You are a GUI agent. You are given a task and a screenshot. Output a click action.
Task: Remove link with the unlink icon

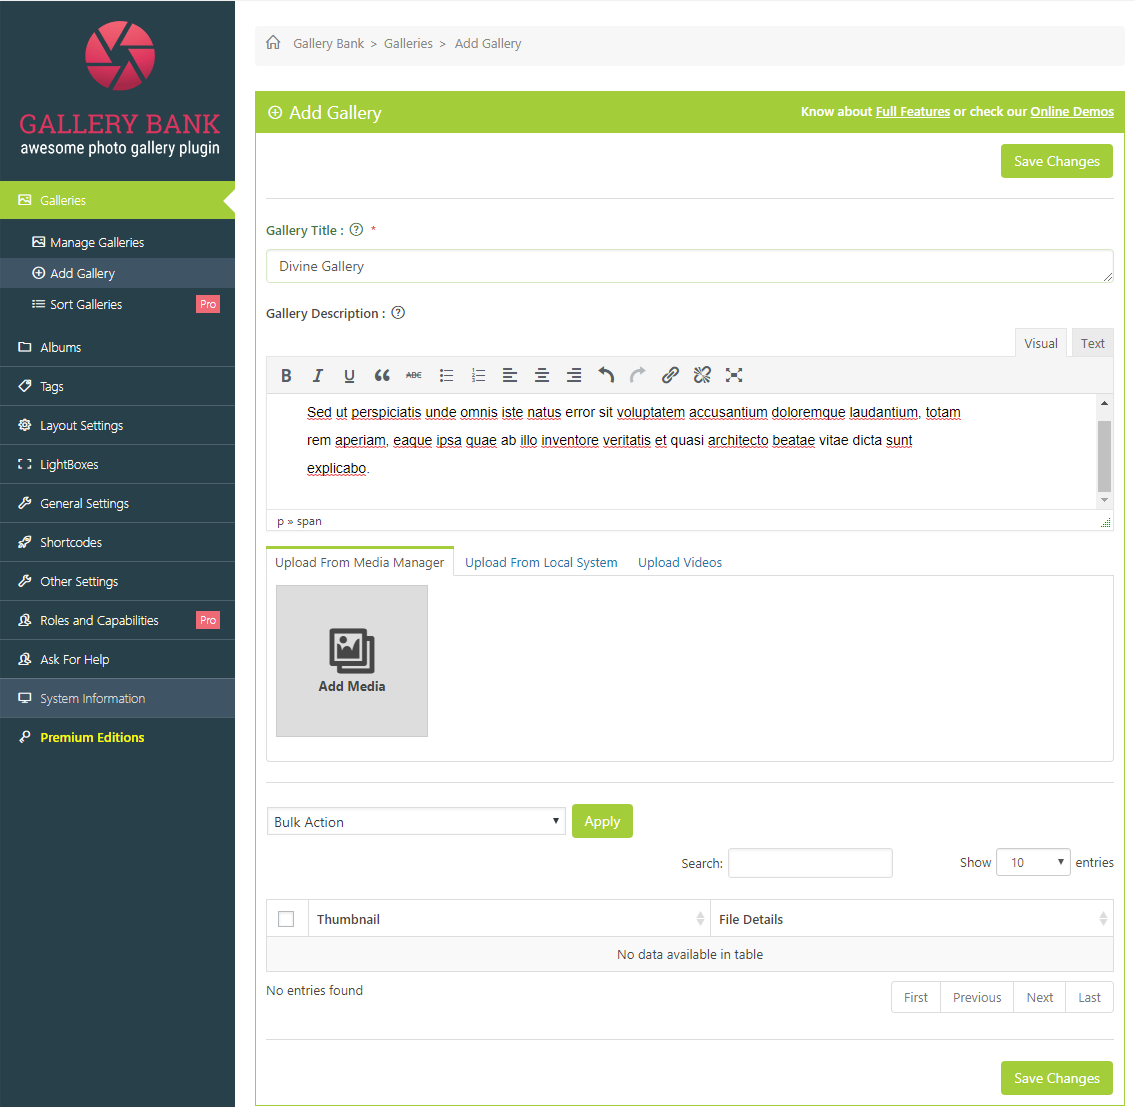(701, 375)
